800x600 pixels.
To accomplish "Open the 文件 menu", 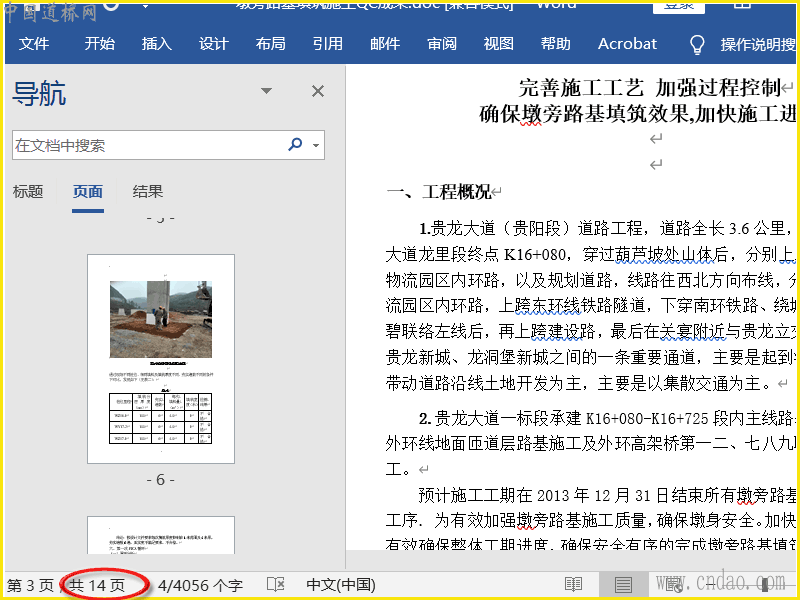I will (x=34, y=44).
